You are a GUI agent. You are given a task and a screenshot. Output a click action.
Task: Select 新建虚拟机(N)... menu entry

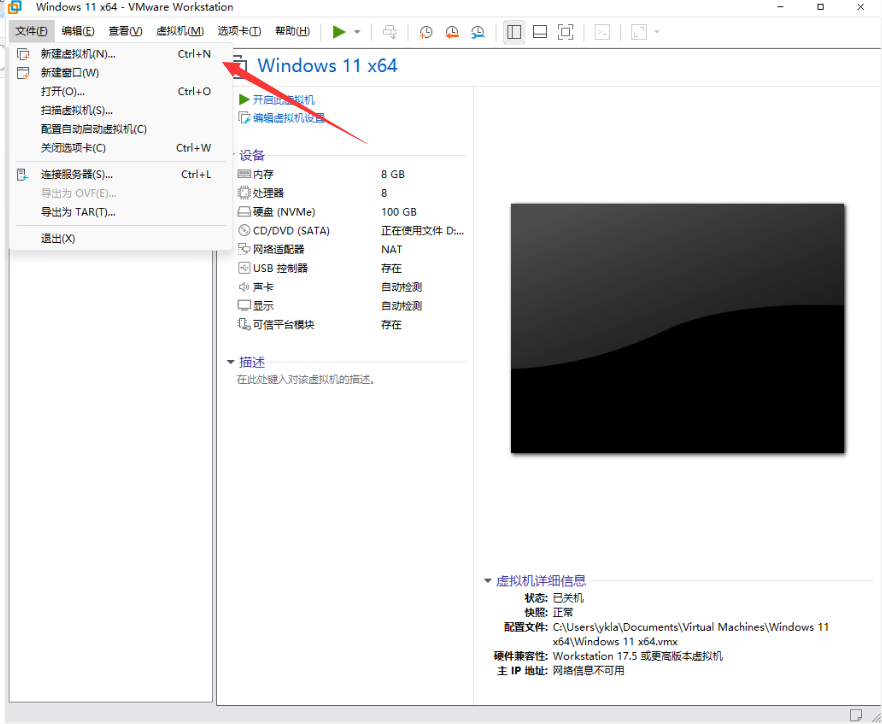120,54
